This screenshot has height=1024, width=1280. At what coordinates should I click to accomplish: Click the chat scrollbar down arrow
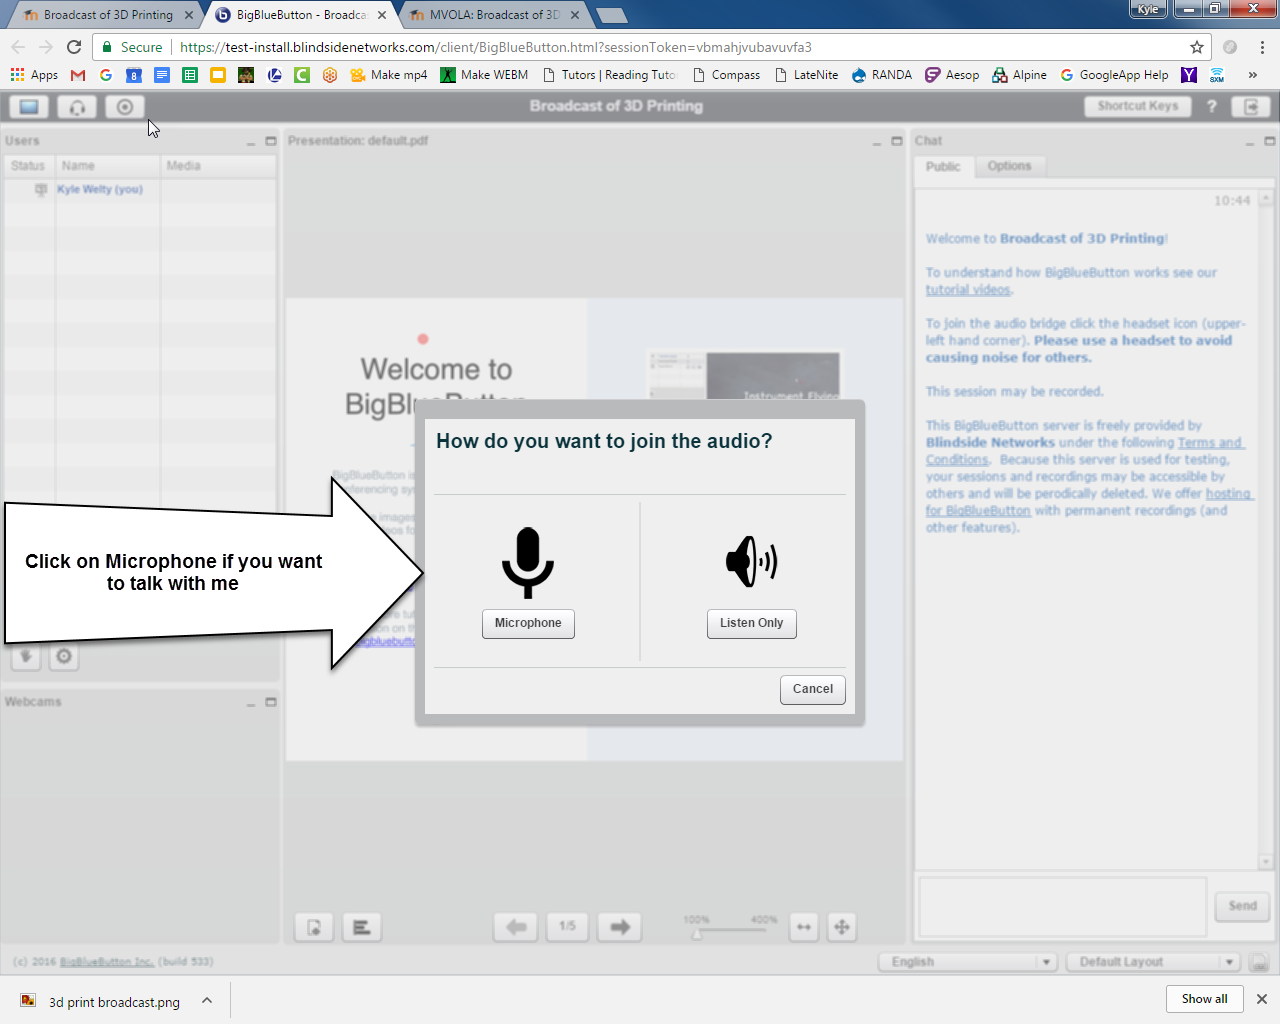[1266, 862]
